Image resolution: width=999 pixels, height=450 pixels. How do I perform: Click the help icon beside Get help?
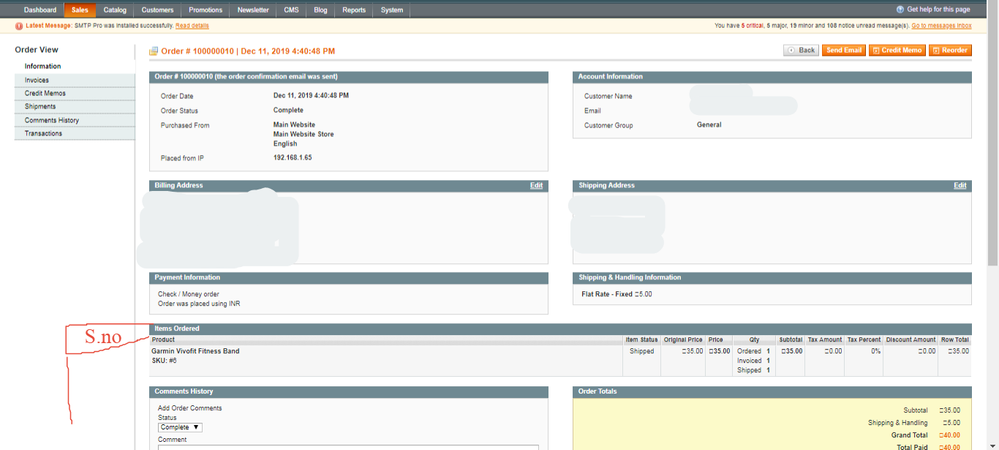point(900,10)
